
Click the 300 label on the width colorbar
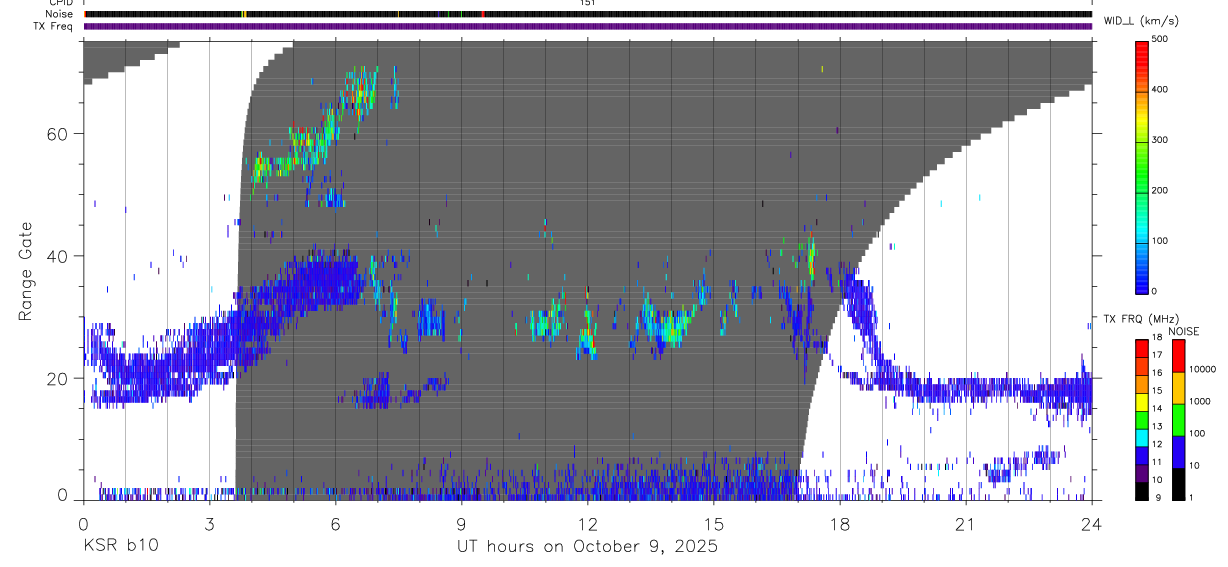pos(1160,140)
